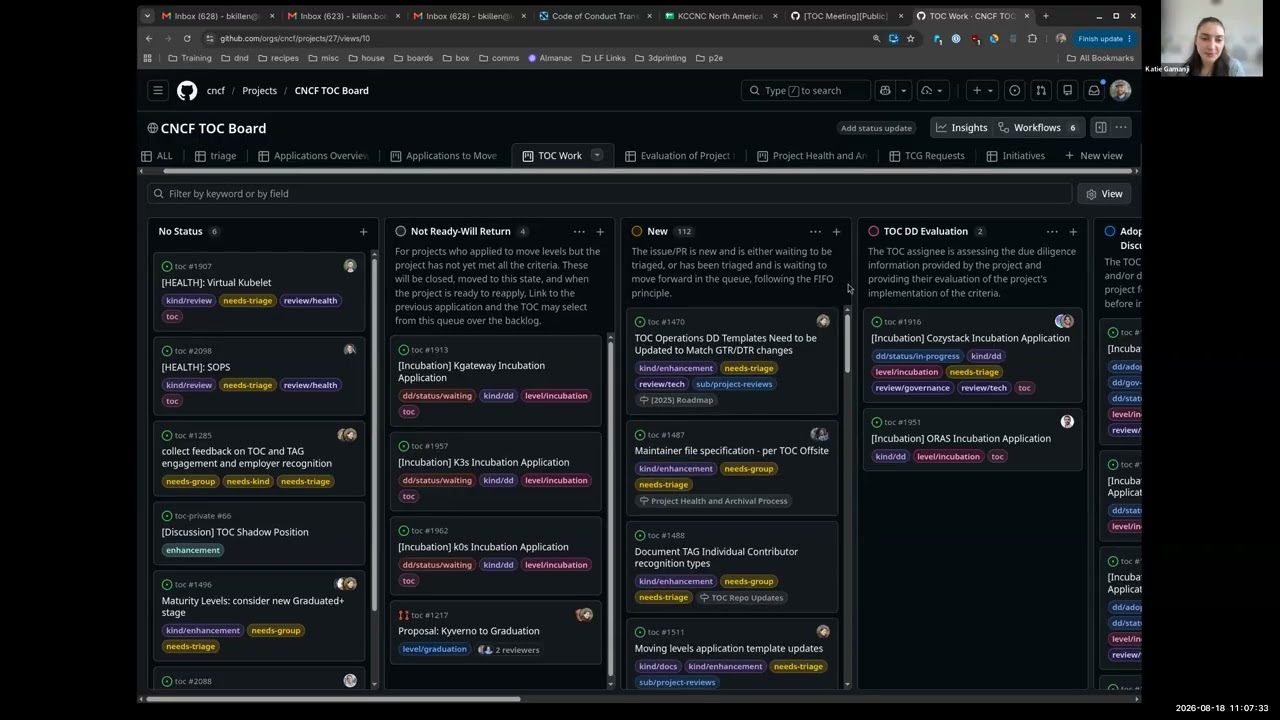Open the Applications to Move view tab
The image size is (1280, 720).
pos(443,156)
